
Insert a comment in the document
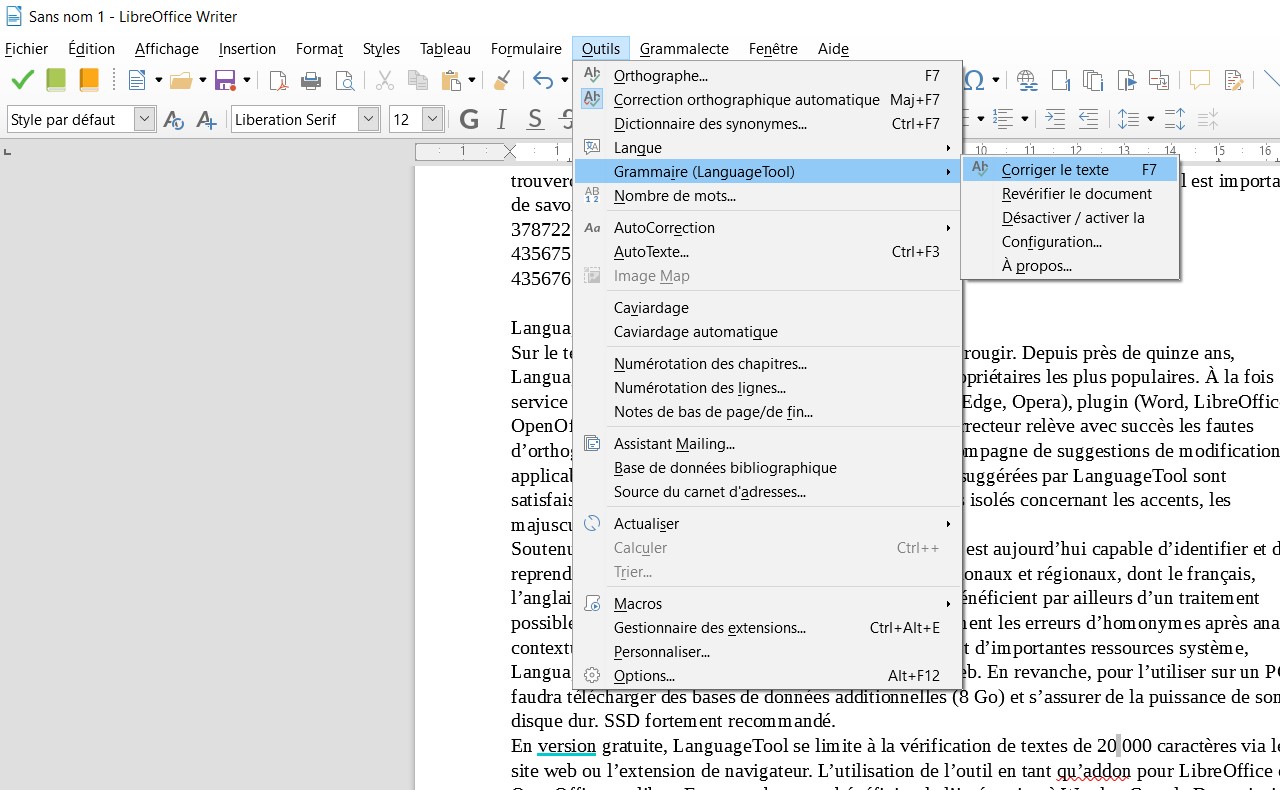(1199, 80)
